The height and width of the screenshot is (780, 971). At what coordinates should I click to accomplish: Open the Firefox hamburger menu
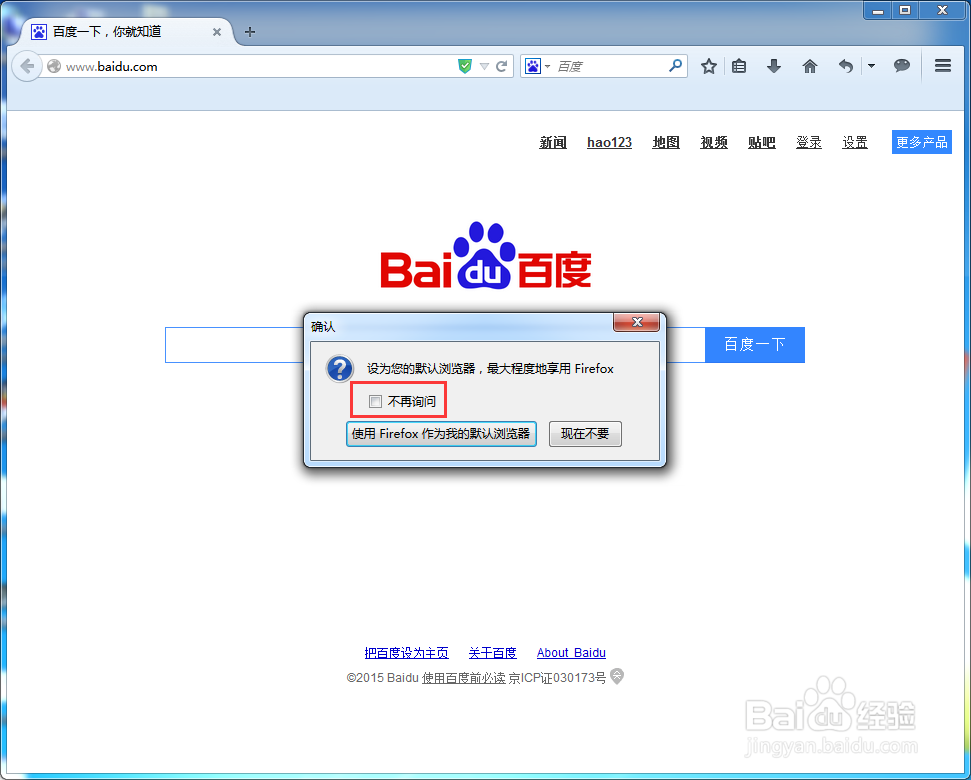942,65
